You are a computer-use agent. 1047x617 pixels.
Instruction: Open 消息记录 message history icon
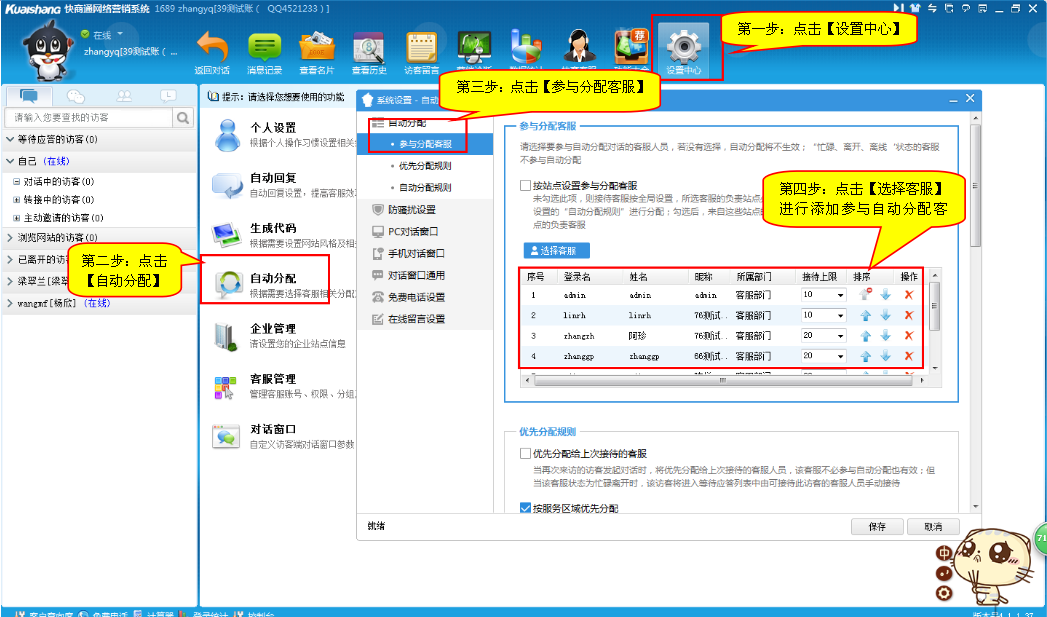pyautogui.click(x=264, y=47)
